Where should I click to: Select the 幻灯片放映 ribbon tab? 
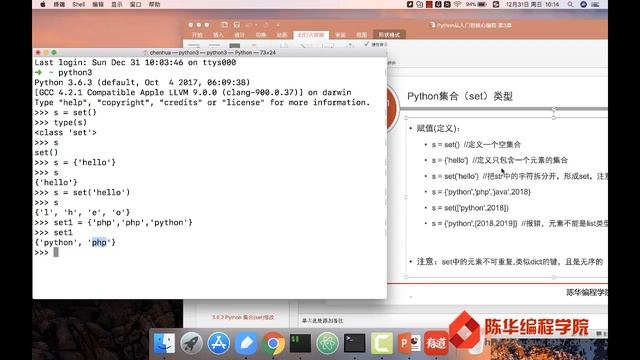point(311,35)
